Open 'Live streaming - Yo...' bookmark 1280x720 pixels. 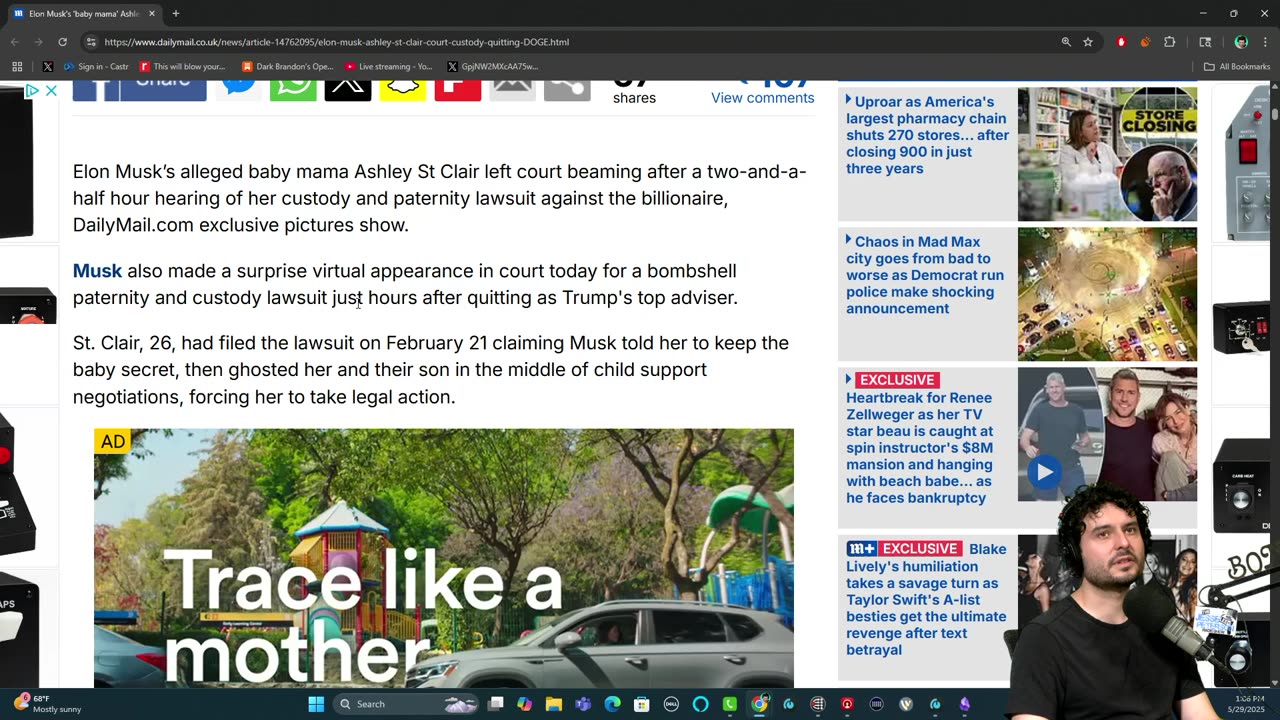click(389, 67)
